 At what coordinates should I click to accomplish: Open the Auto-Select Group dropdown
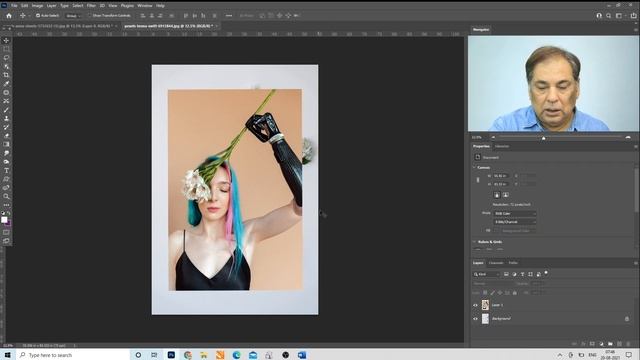click(73, 16)
